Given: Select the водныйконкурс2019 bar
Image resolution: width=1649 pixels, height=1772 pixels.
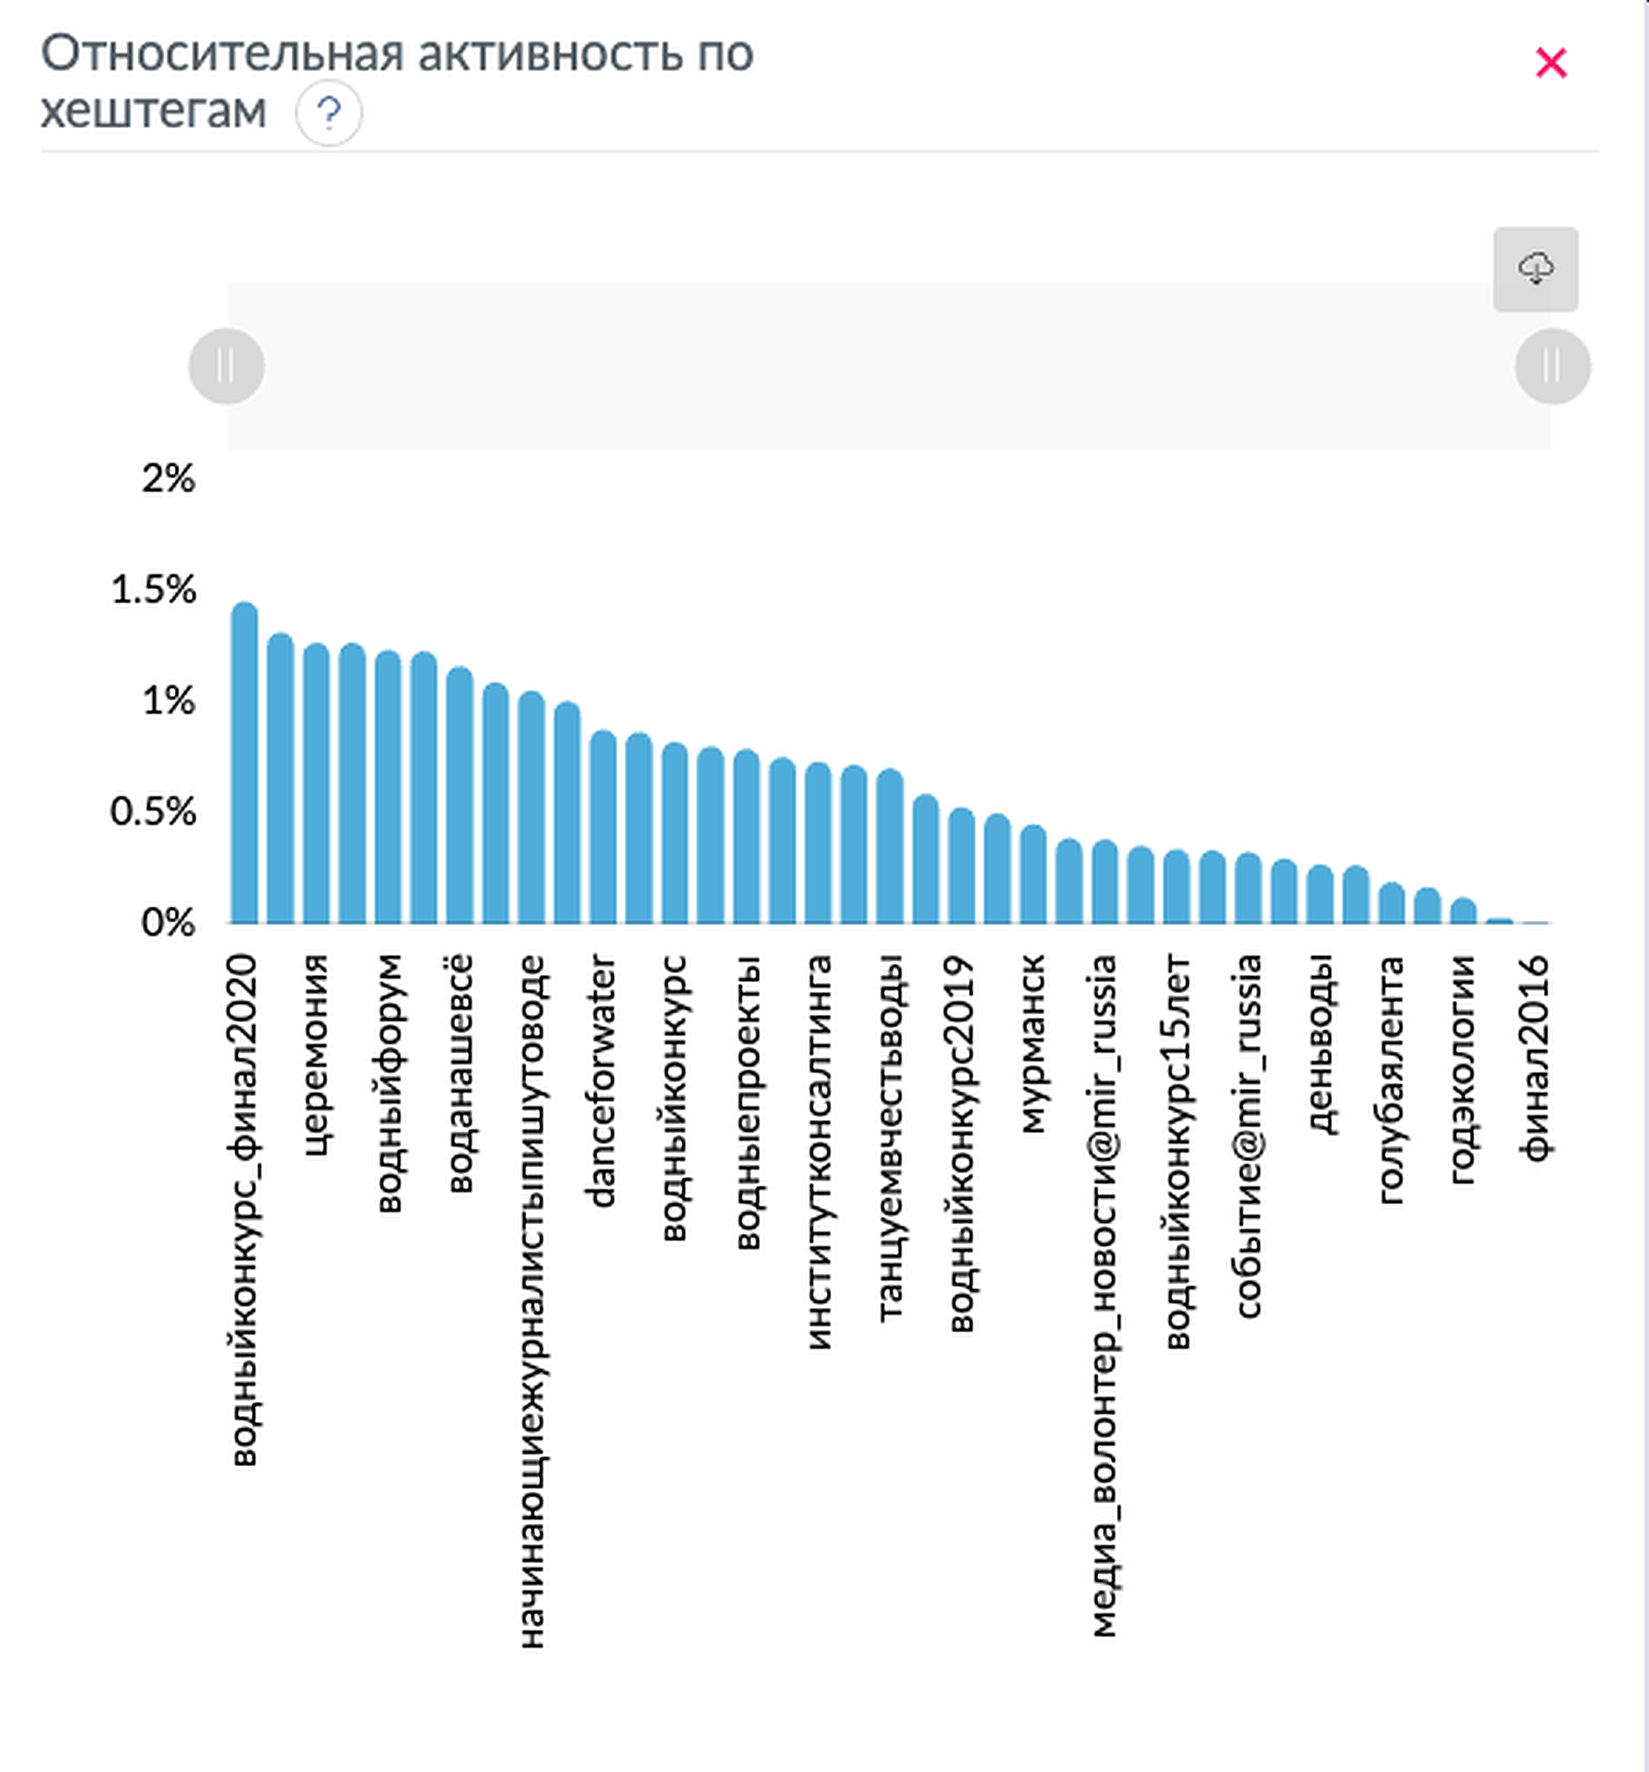Looking at the screenshot, I should tap(961, 867).
